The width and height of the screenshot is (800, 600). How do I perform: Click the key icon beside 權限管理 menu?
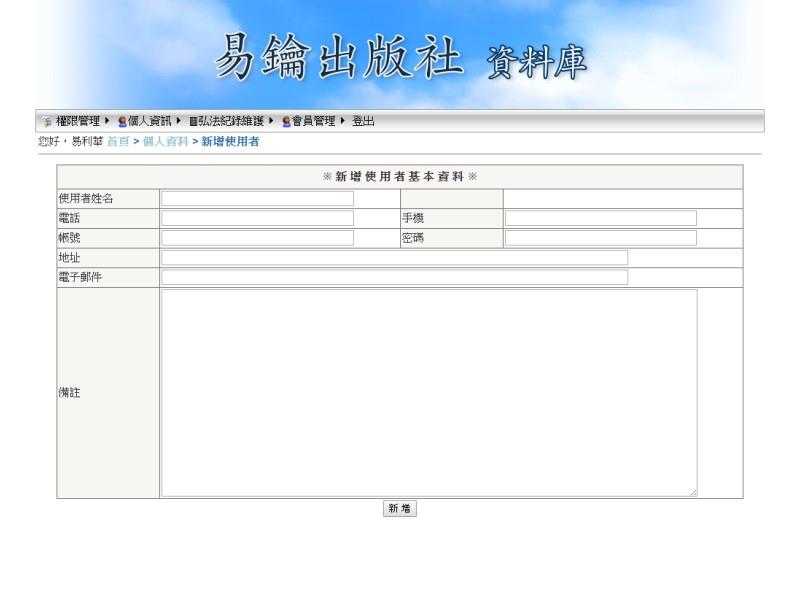(48, 121)
